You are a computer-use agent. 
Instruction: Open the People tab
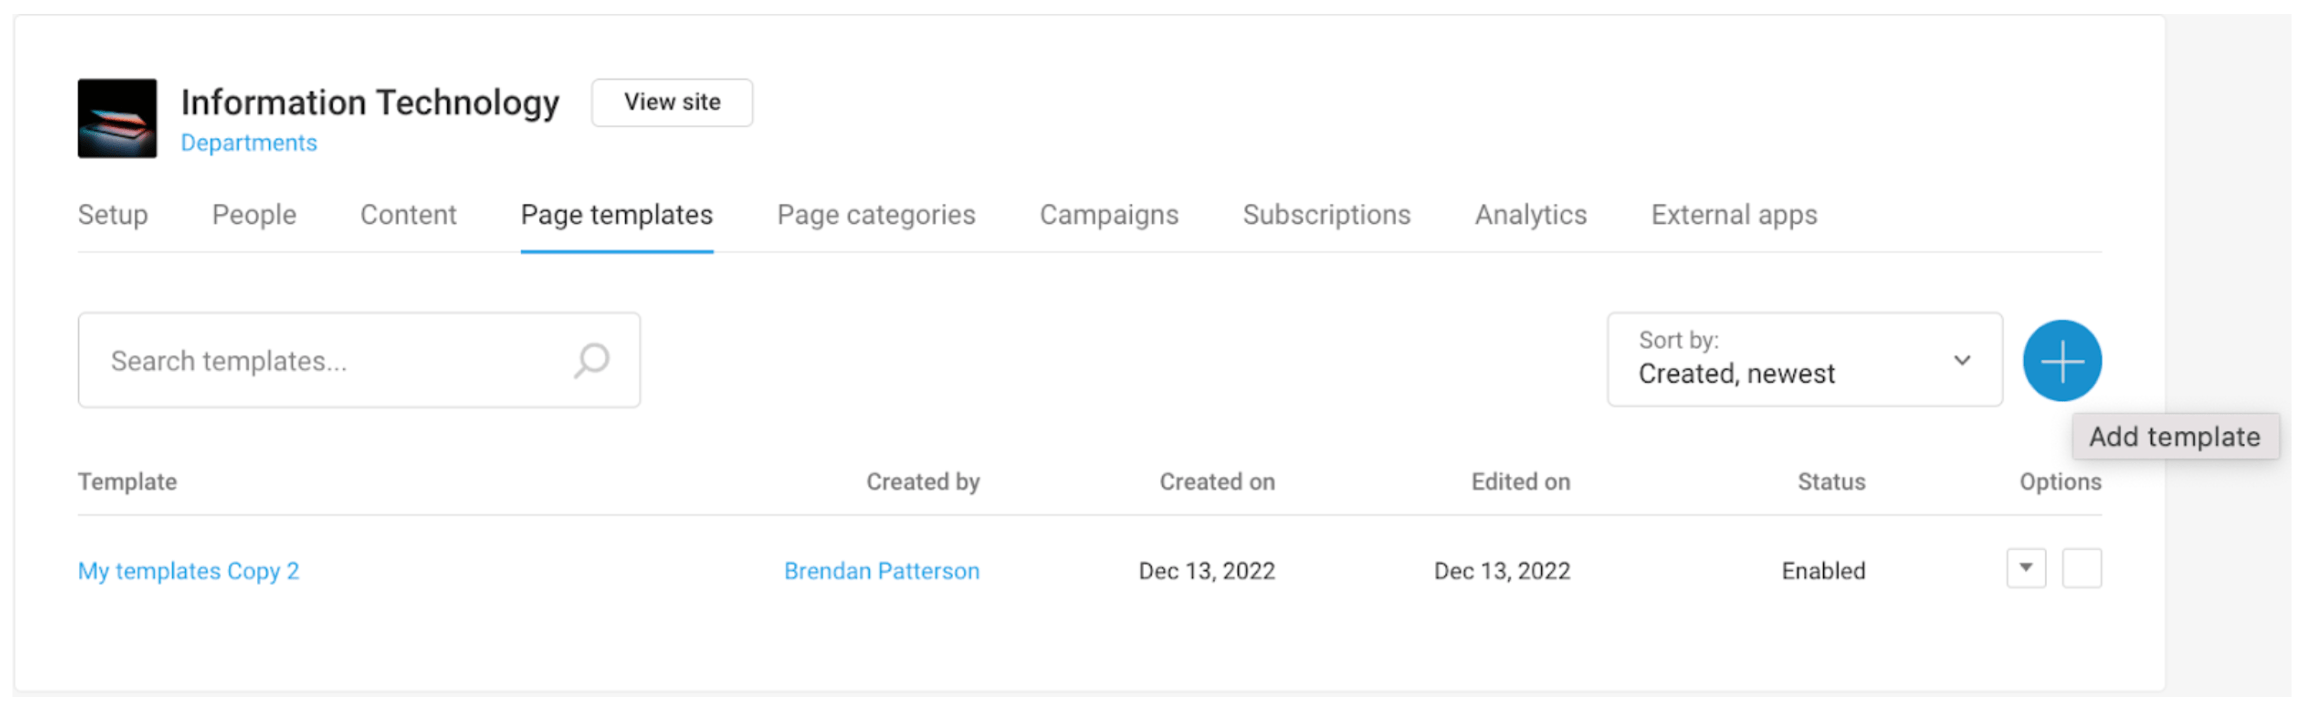pyautogui.click(x=254, y=215)
